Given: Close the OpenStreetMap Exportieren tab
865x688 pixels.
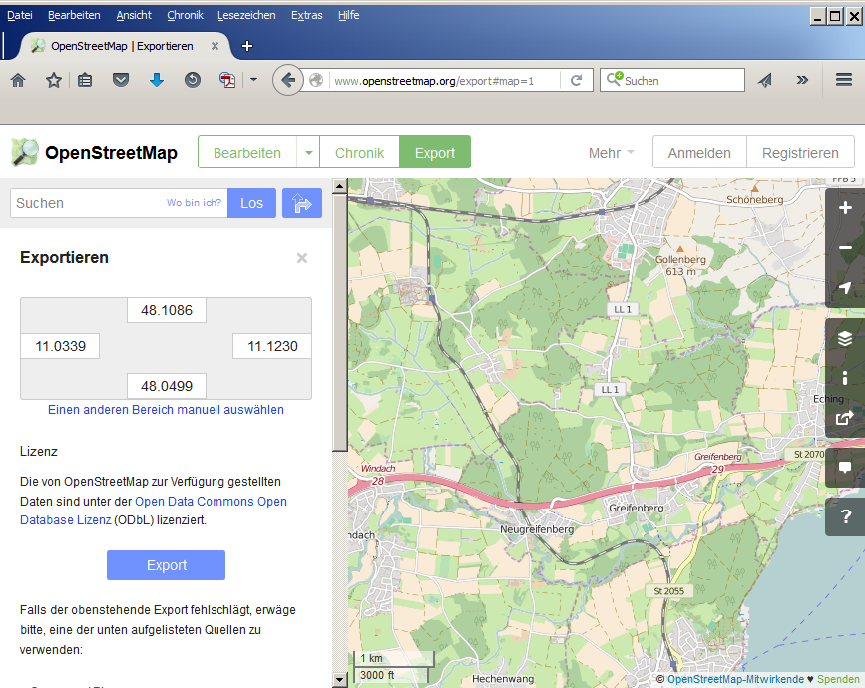Looking at the screenshot, I should [x=215, y=46].
